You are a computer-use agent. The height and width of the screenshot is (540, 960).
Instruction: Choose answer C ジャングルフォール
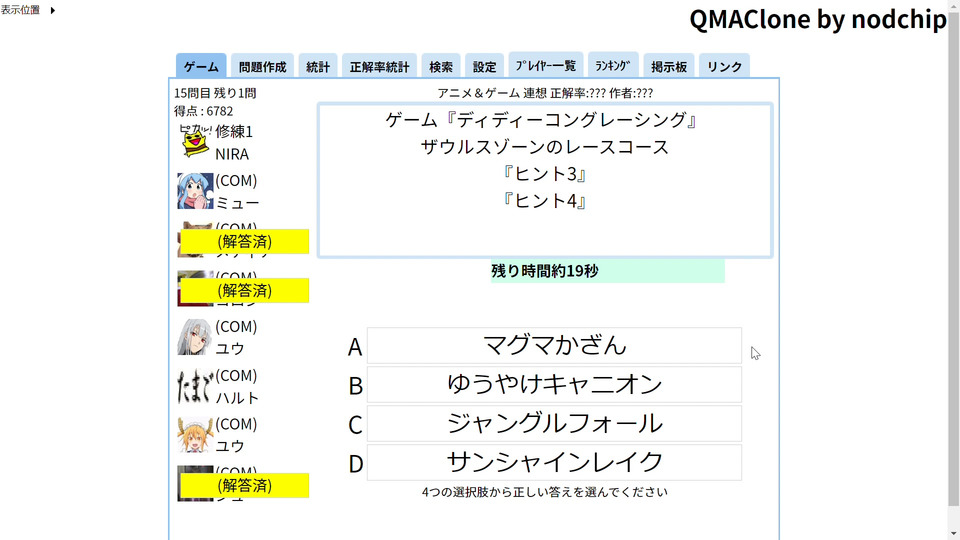point(554,423)
